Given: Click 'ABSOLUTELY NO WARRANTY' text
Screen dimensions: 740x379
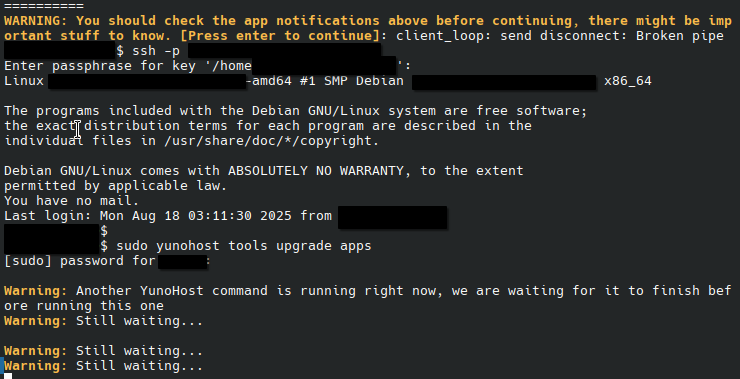Looking at the screenshot, I should 316,171.
